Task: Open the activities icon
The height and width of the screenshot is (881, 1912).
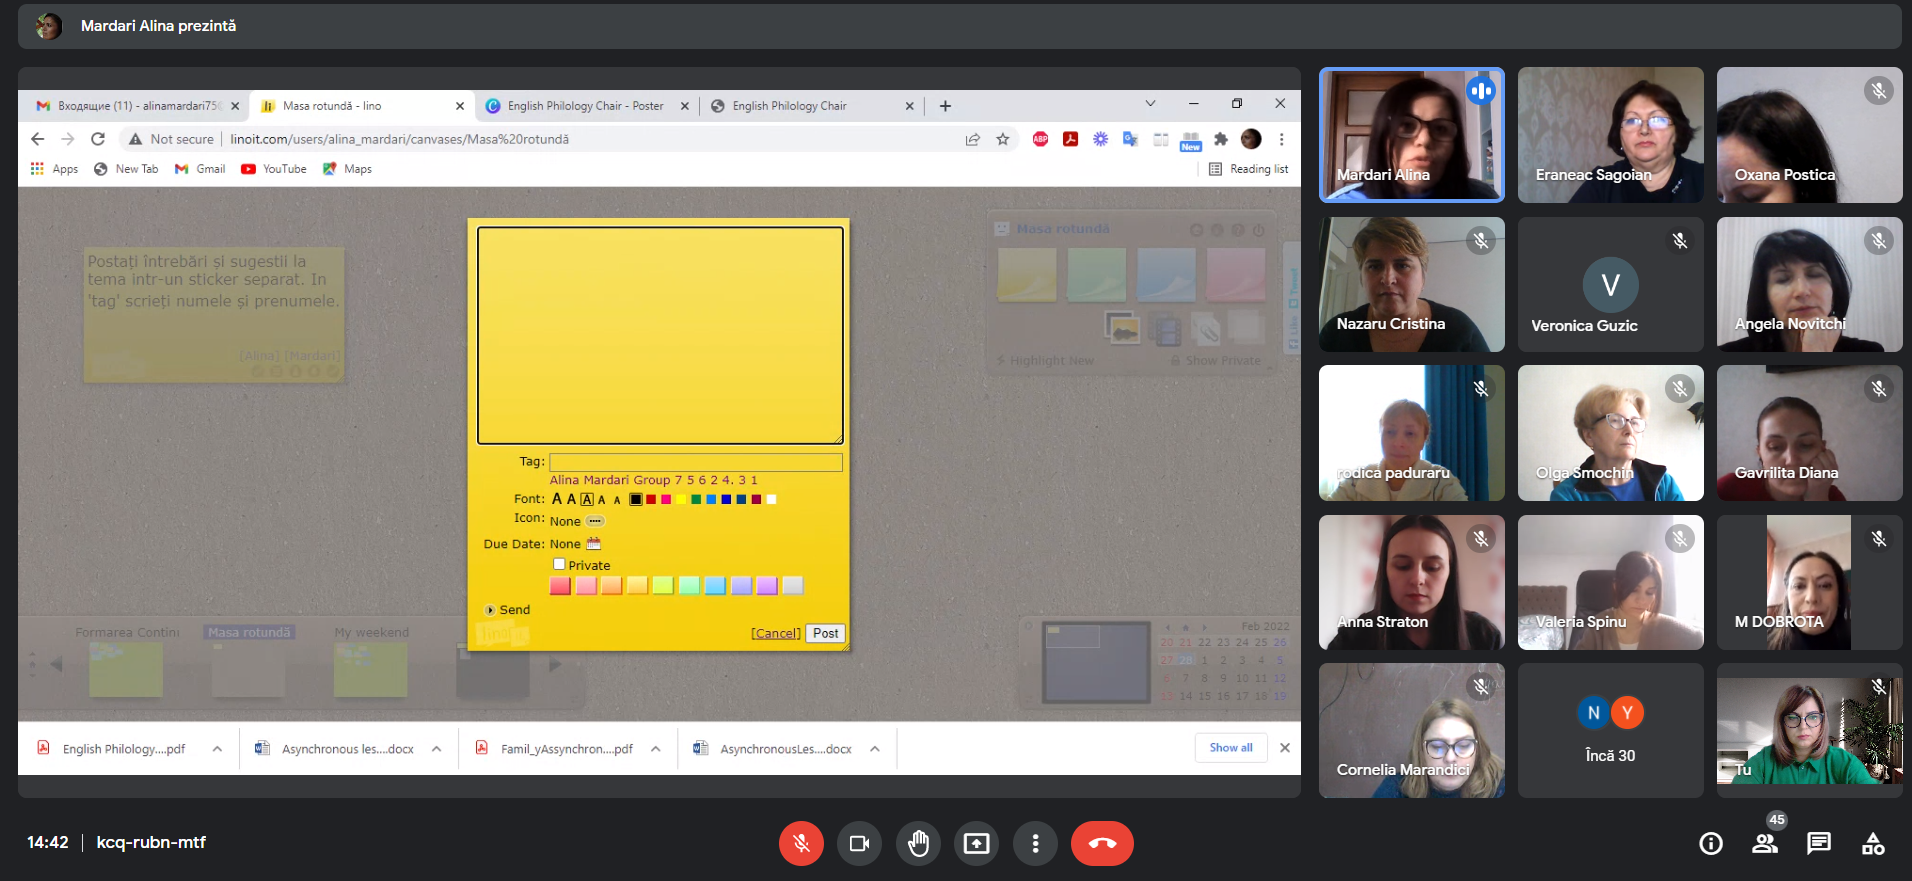Action: [x=1872, y=844]
